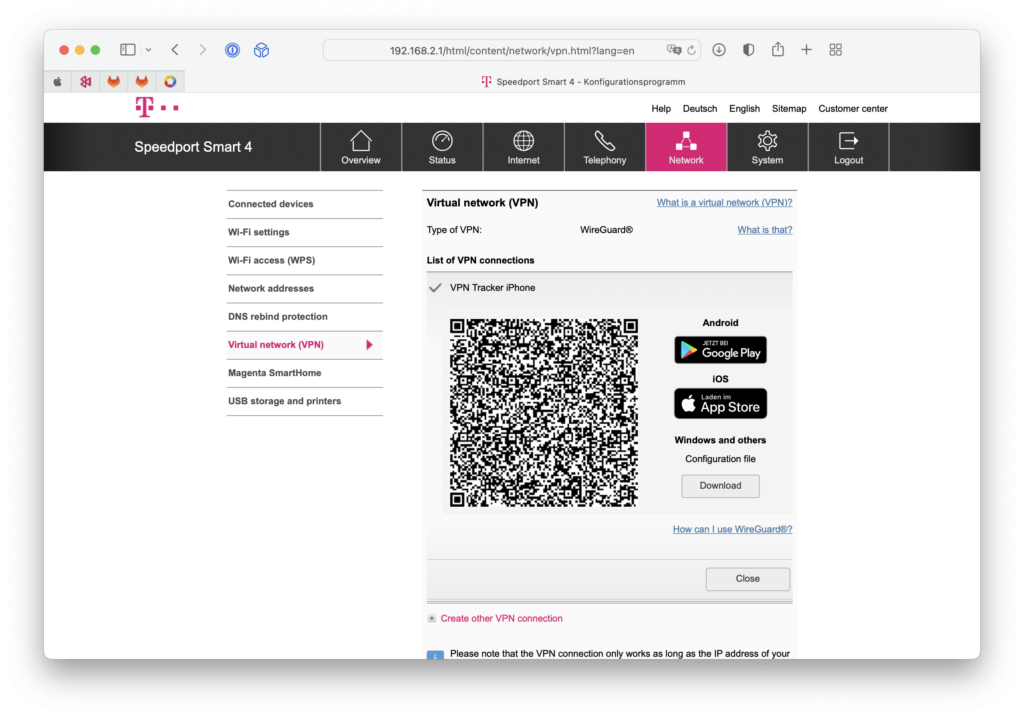This screenshot has height=717, width=1024.
Task: Show tab overview grid icon
Action: pos(835,50)
